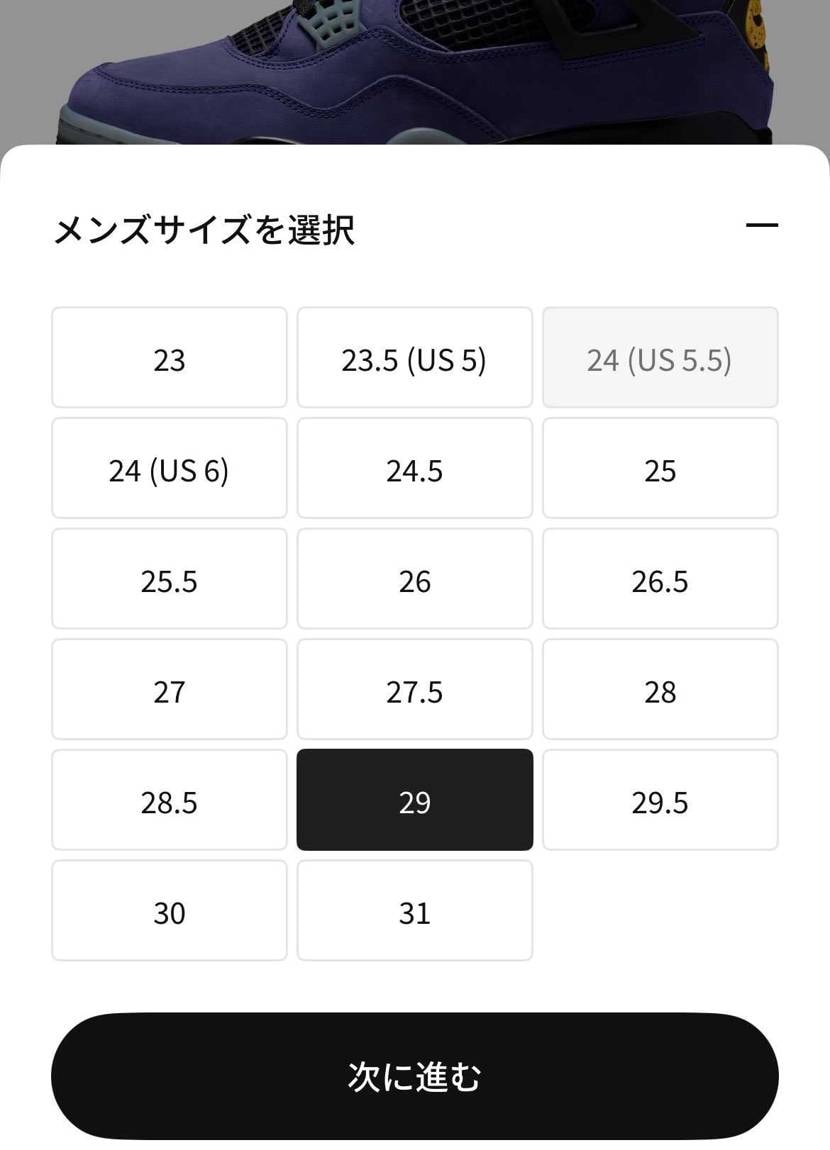
Task: Select size 25
Action: point(660,468)
